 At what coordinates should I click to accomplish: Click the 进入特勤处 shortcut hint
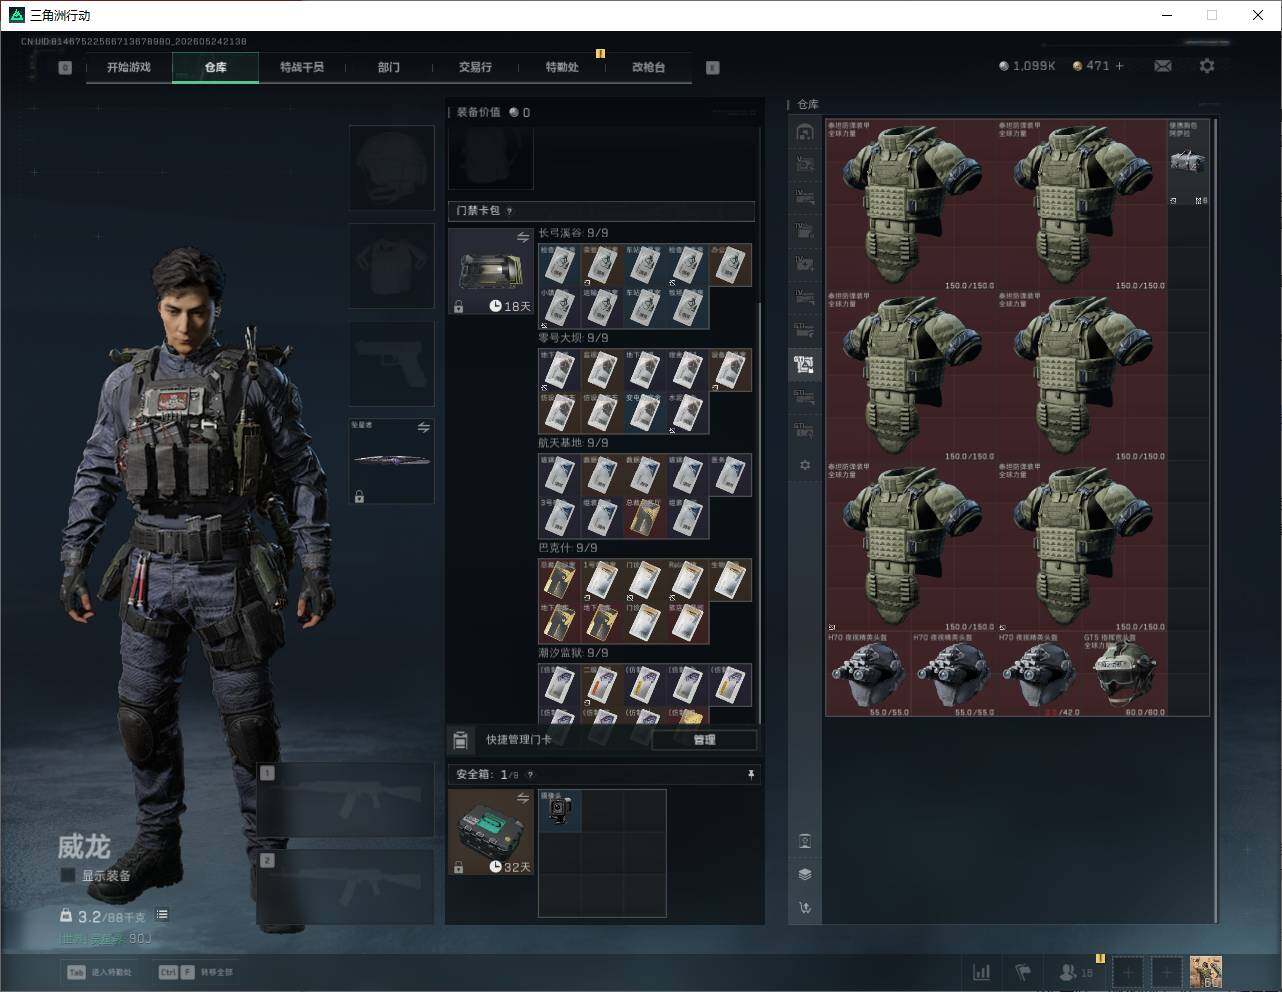point(99,972)
